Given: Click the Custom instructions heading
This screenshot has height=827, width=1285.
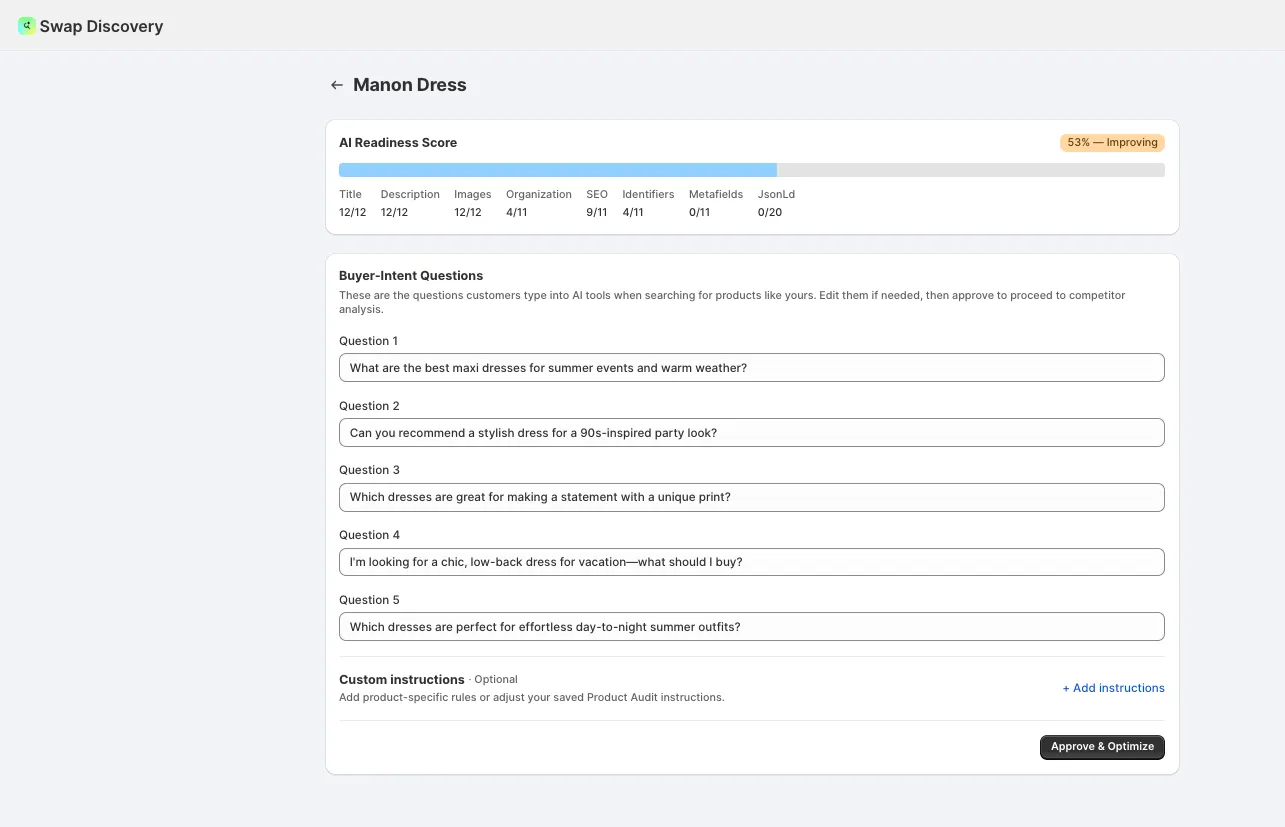Looking at the screenshot, I should coord(402,680).
